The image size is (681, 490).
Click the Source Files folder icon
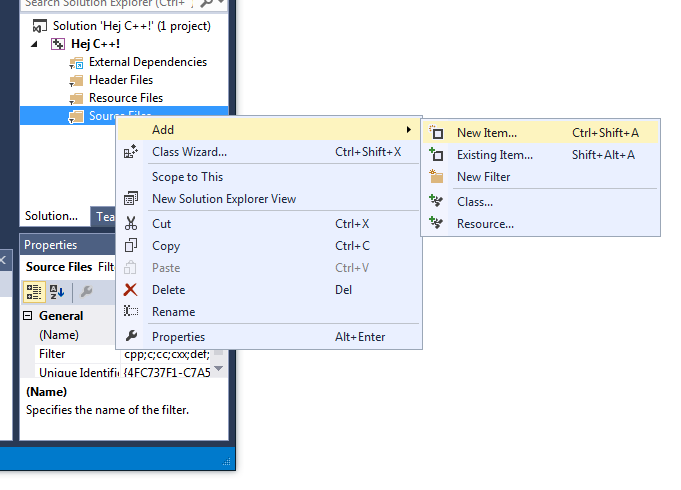76,117
